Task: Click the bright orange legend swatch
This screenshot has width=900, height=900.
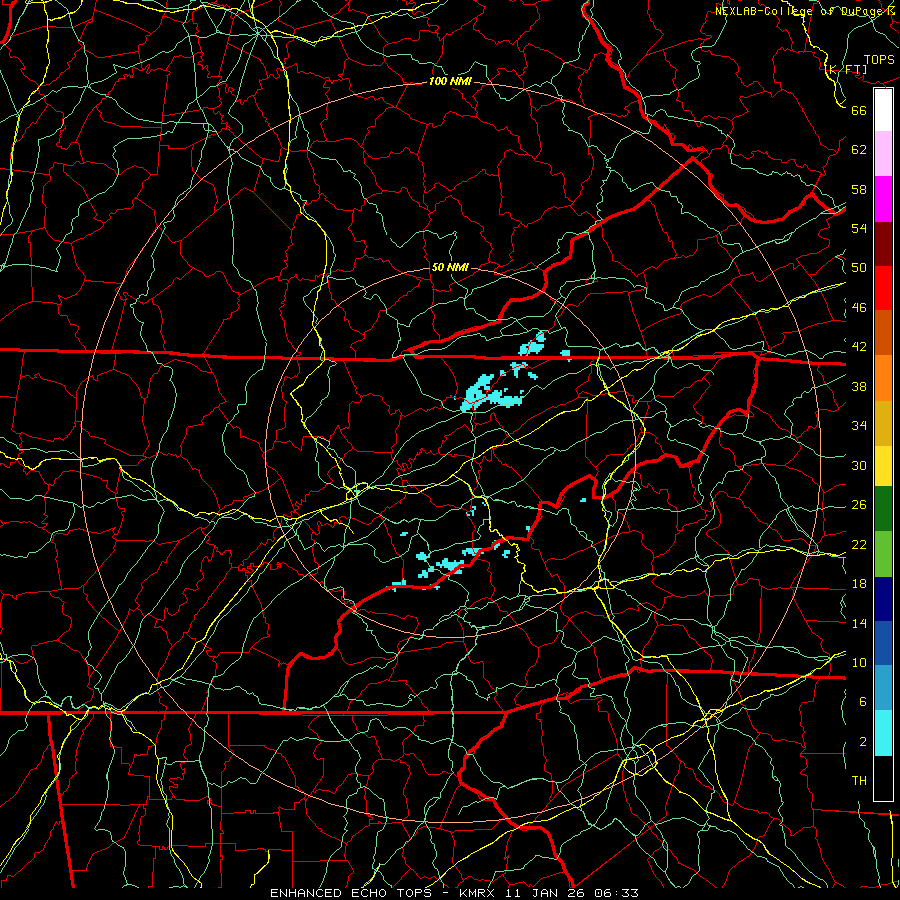Action: 883,378
